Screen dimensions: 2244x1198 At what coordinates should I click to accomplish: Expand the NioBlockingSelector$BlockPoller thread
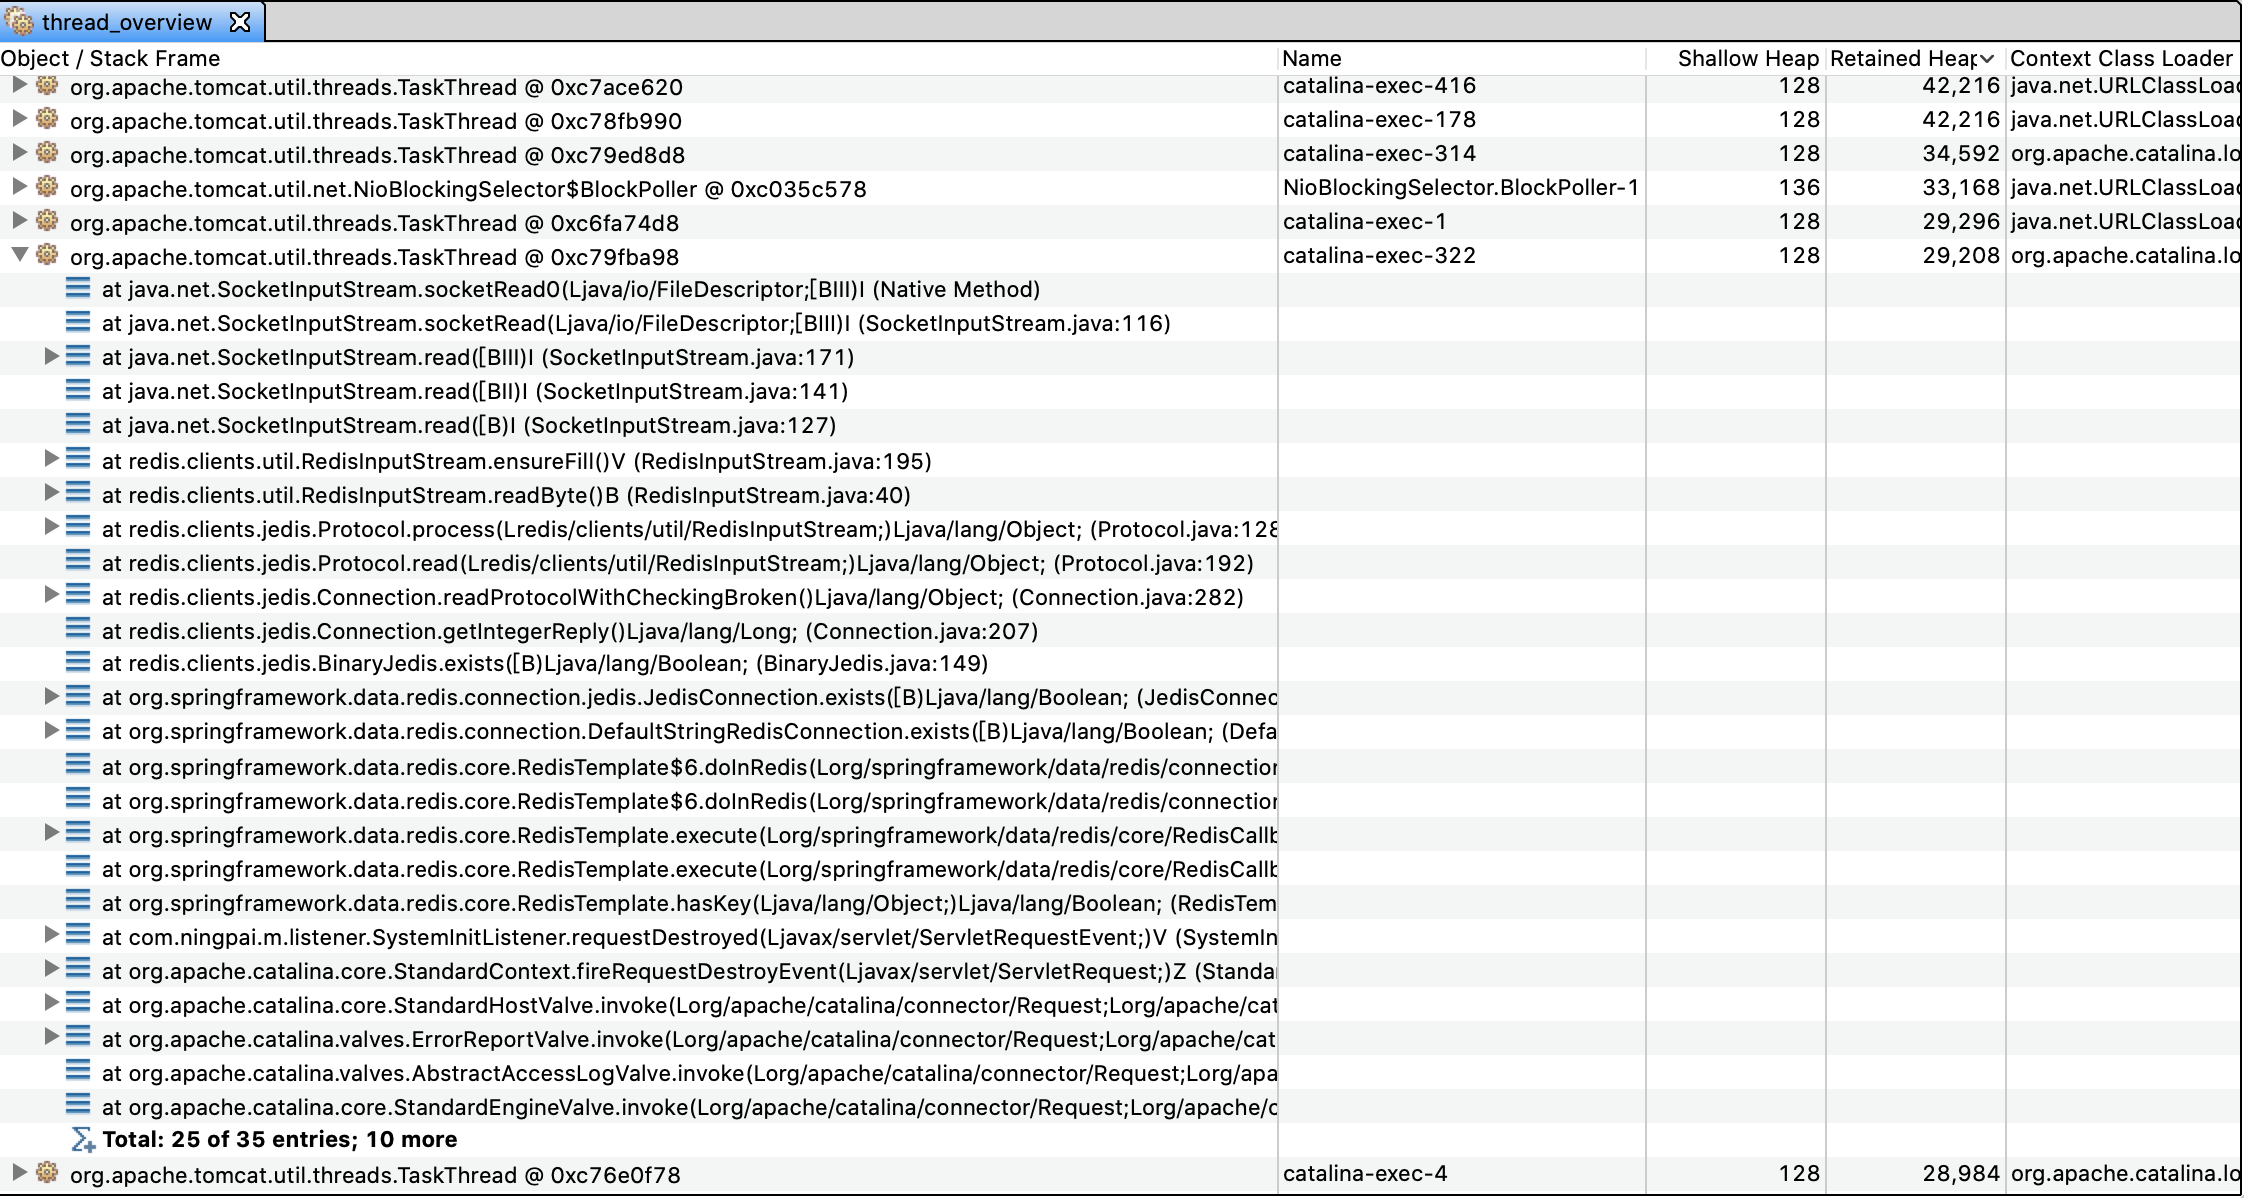(x=19, y=188)
